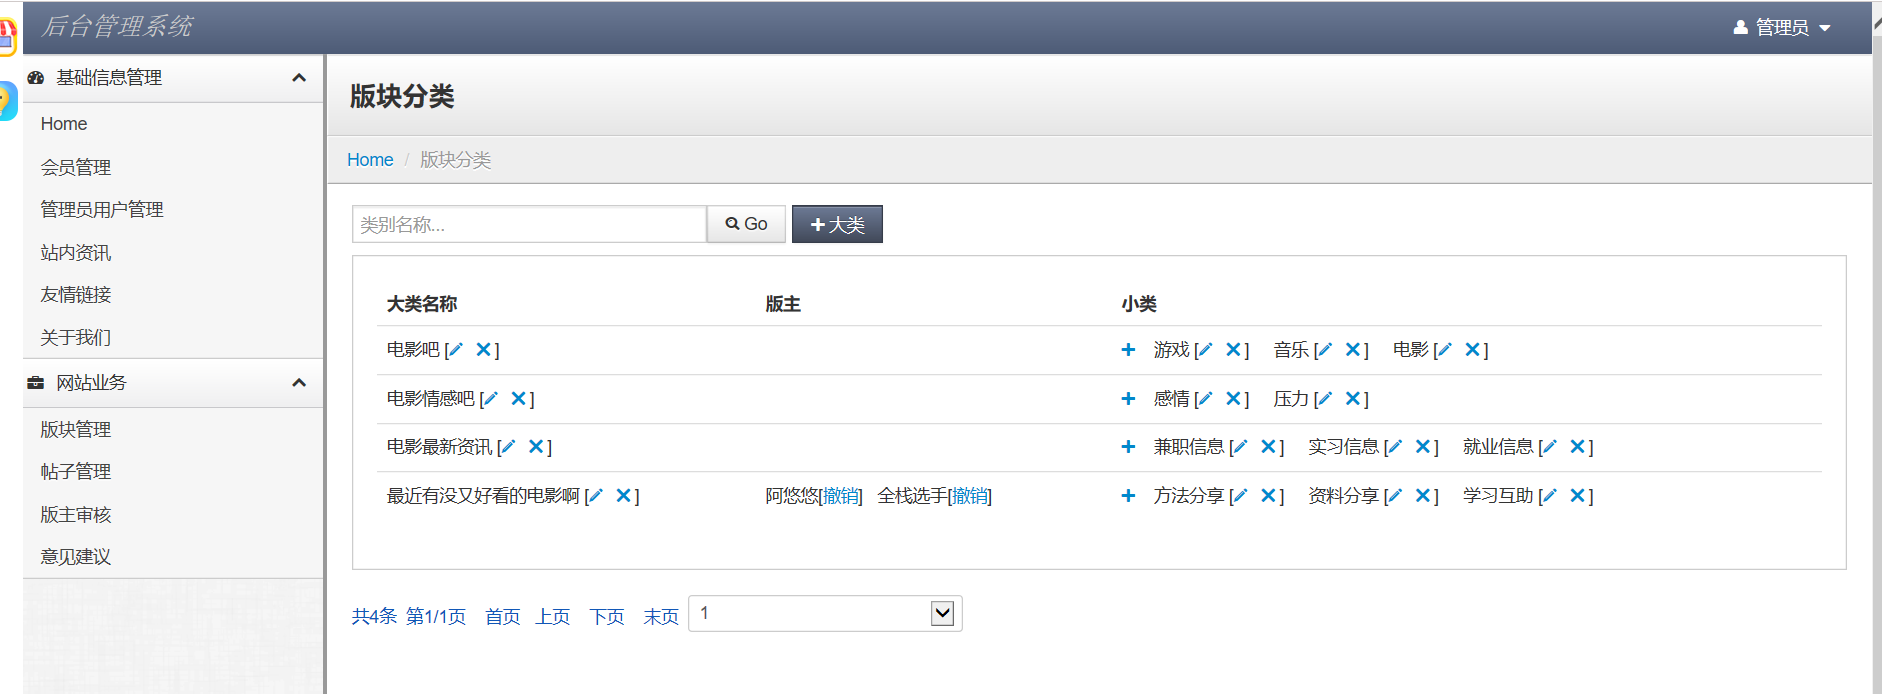The height and width of the screenshot is (694, 1882).
Task: Go to 下页 next page link
Action: [x=607, y=617]
